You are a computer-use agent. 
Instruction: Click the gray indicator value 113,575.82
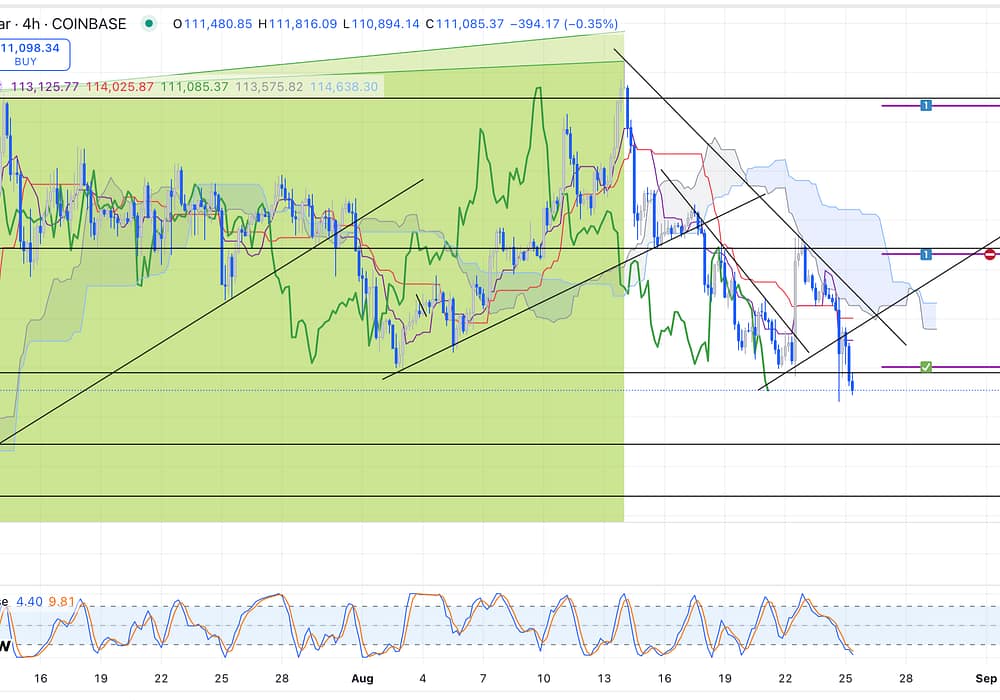coord(266,87)
